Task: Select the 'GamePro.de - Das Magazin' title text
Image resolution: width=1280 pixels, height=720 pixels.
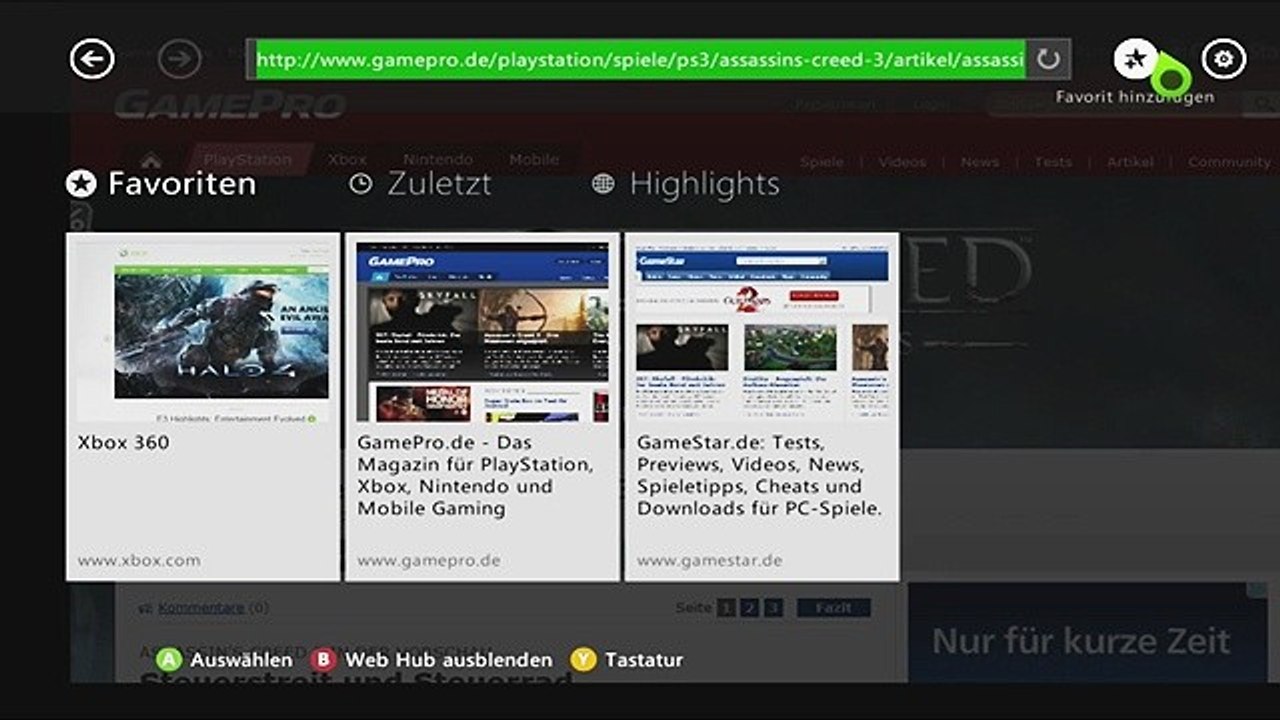Action: coord(475,475)
